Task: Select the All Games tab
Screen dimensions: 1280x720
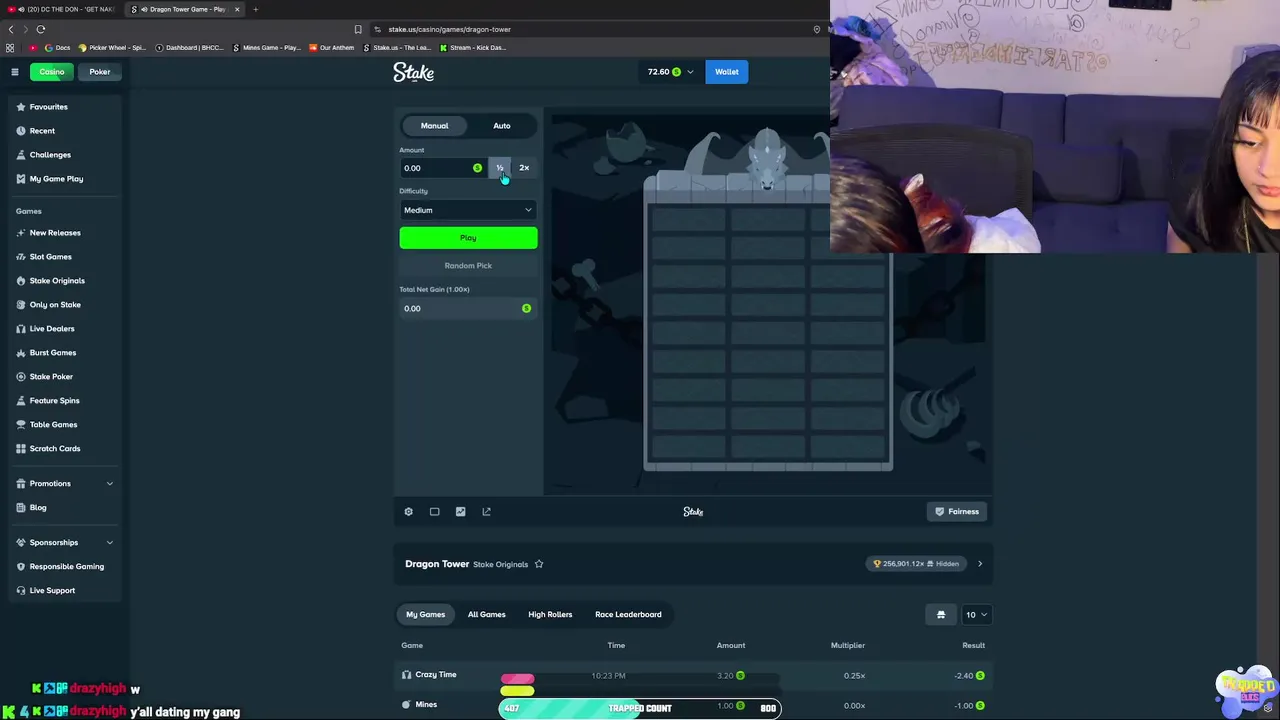Action: point(487,615)
